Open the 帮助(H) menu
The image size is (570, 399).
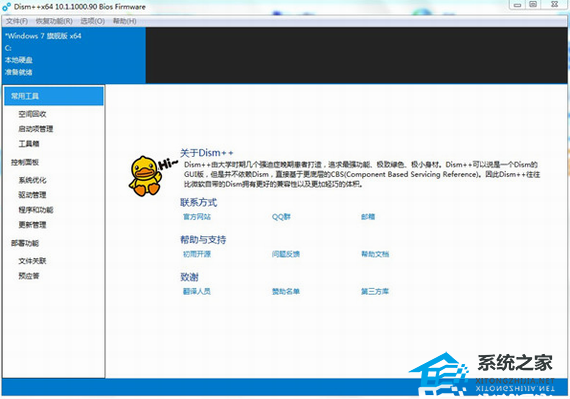coord(124,21)
